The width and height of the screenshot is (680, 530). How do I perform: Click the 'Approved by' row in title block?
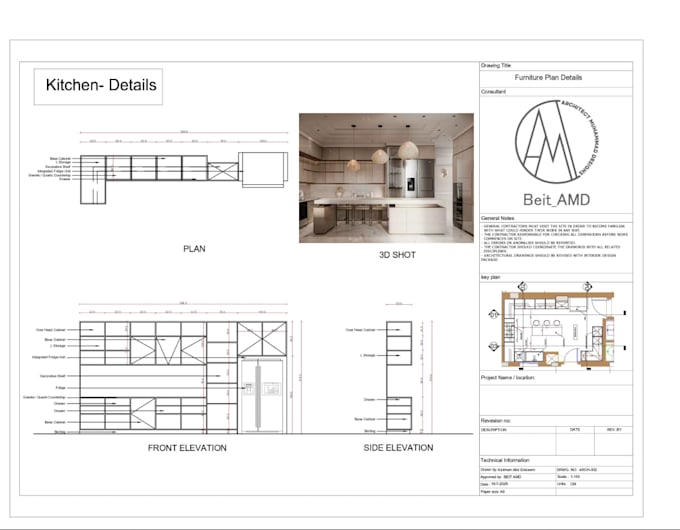click(518, 477)
